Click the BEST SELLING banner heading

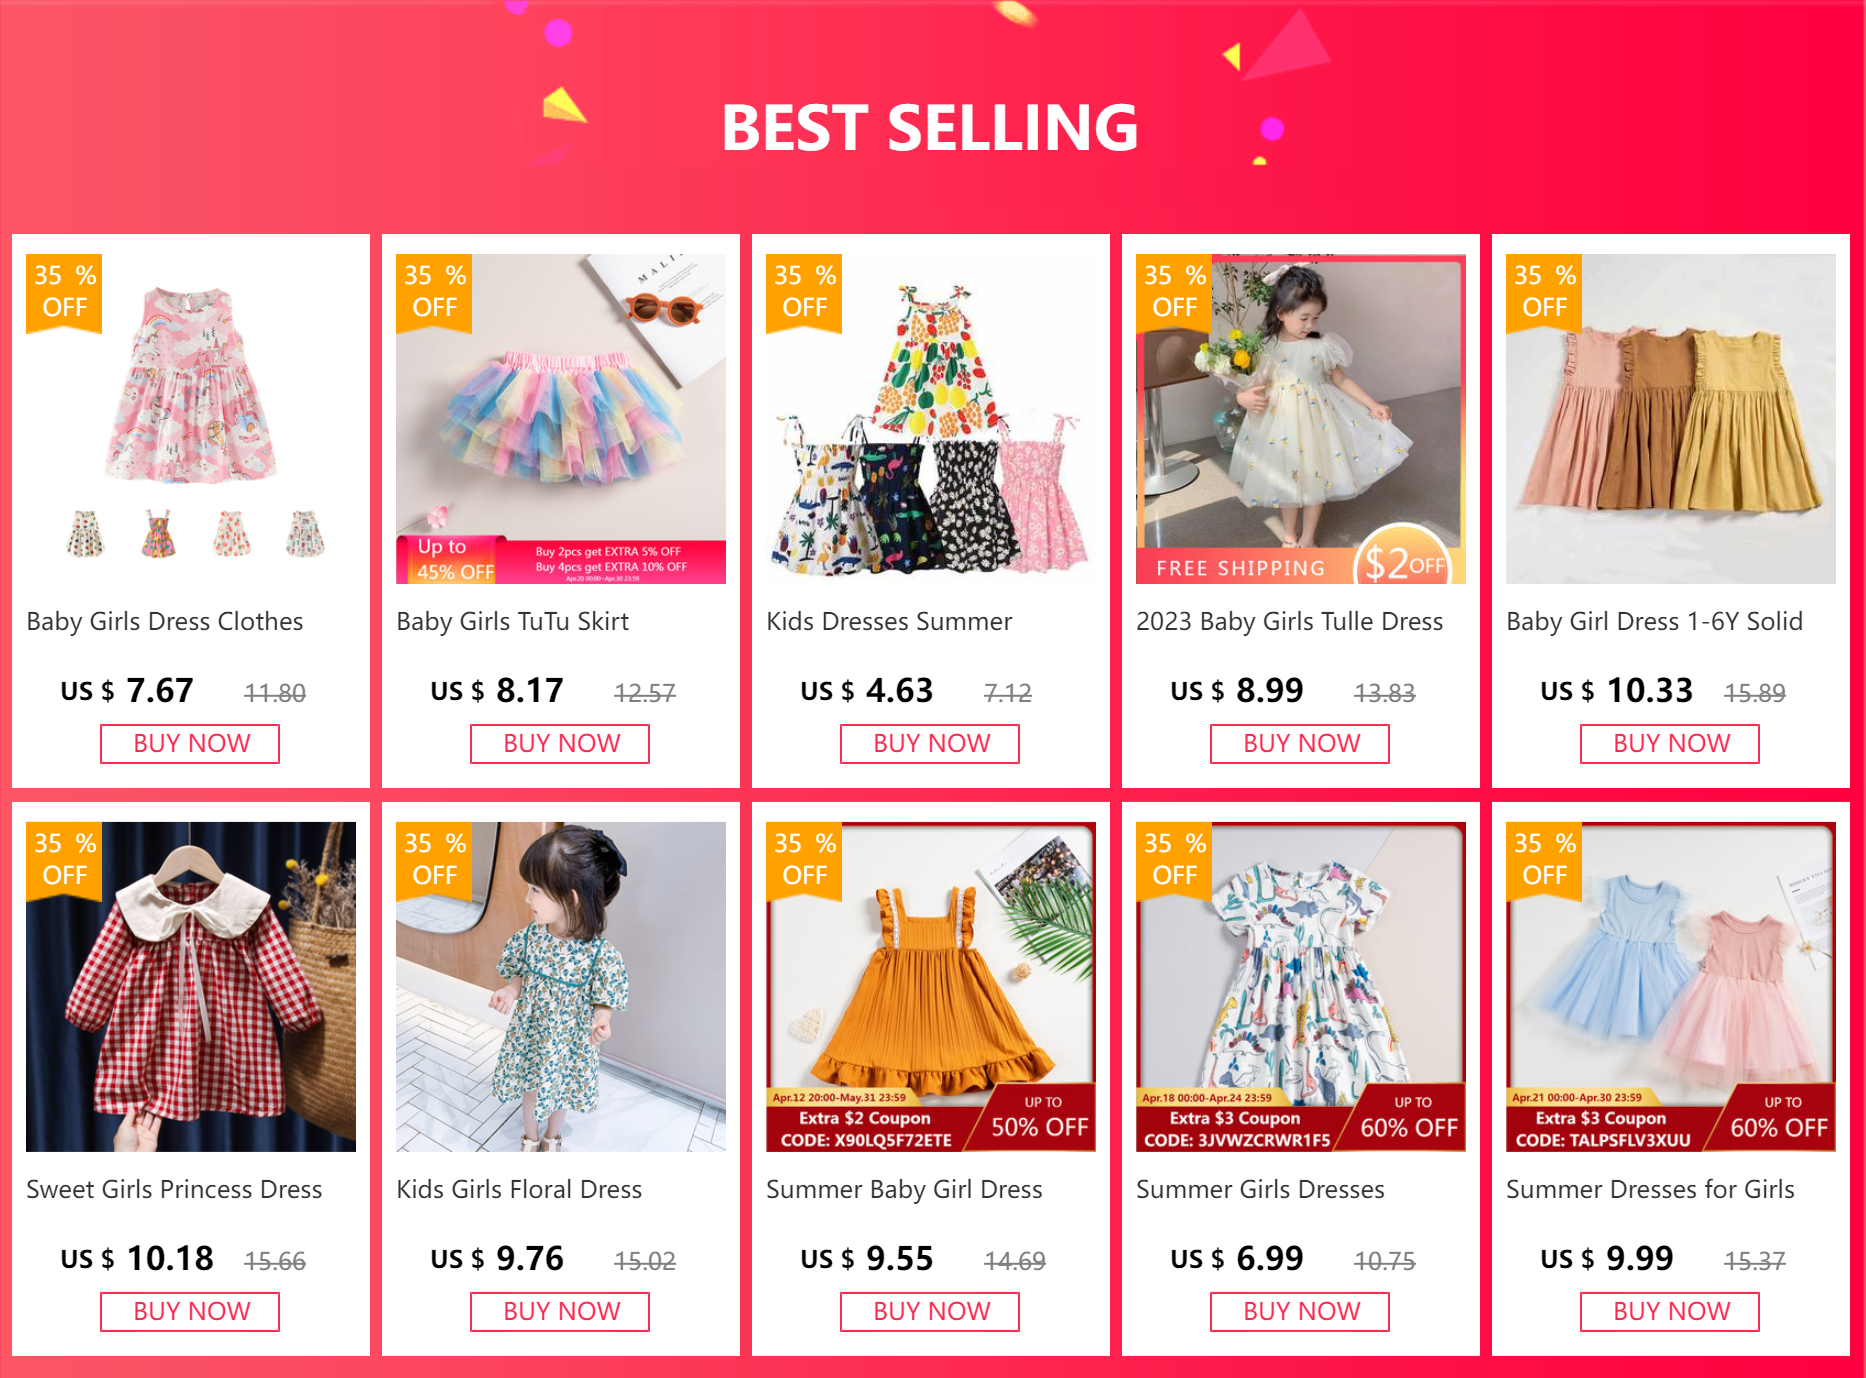[930, 128]
